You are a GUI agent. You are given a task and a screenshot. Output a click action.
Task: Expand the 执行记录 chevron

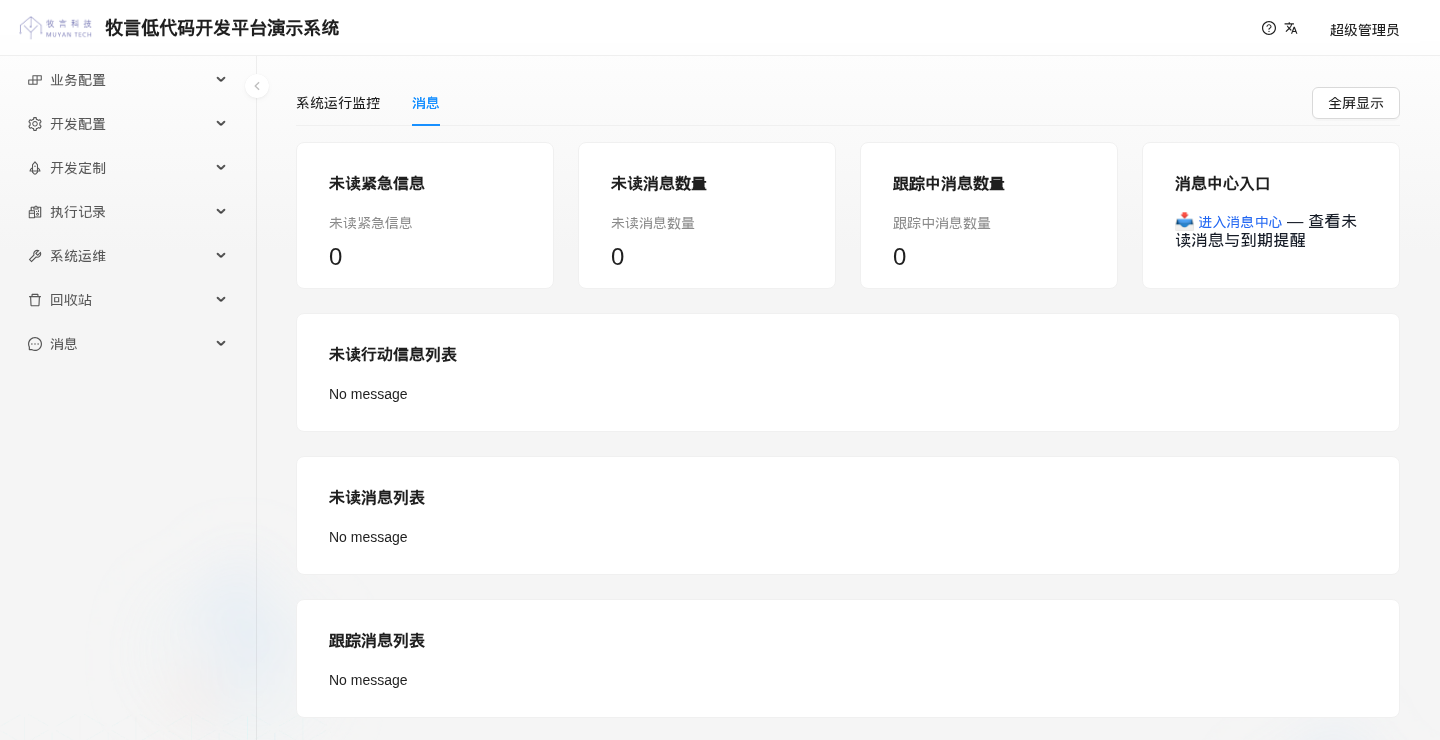(221, 211)
